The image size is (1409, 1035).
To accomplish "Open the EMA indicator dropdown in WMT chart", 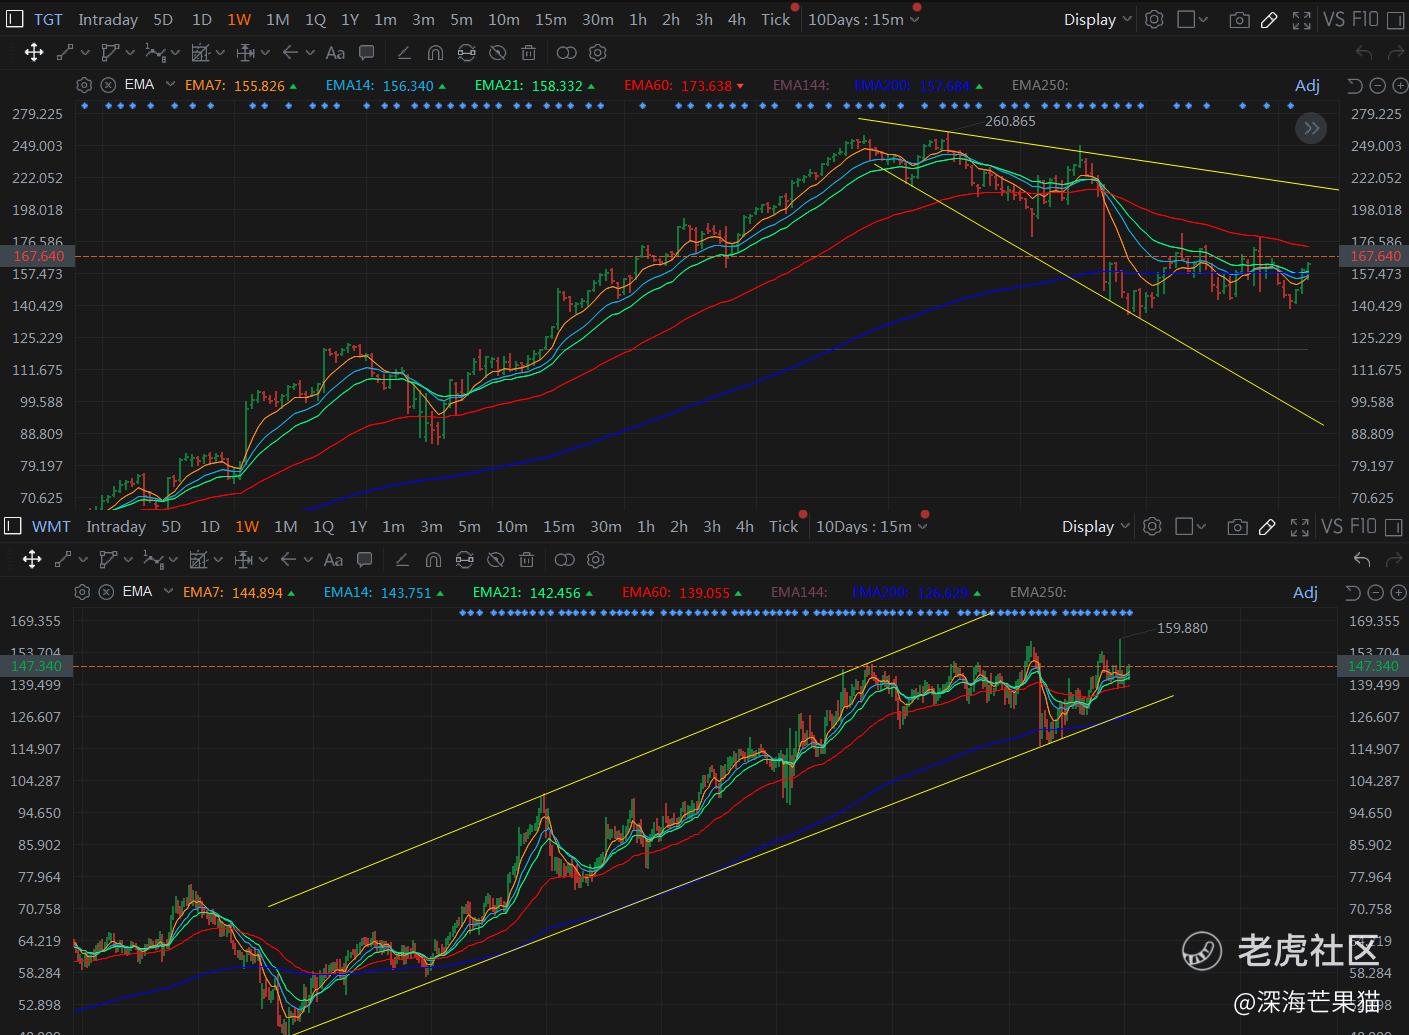I will (168, 592).
